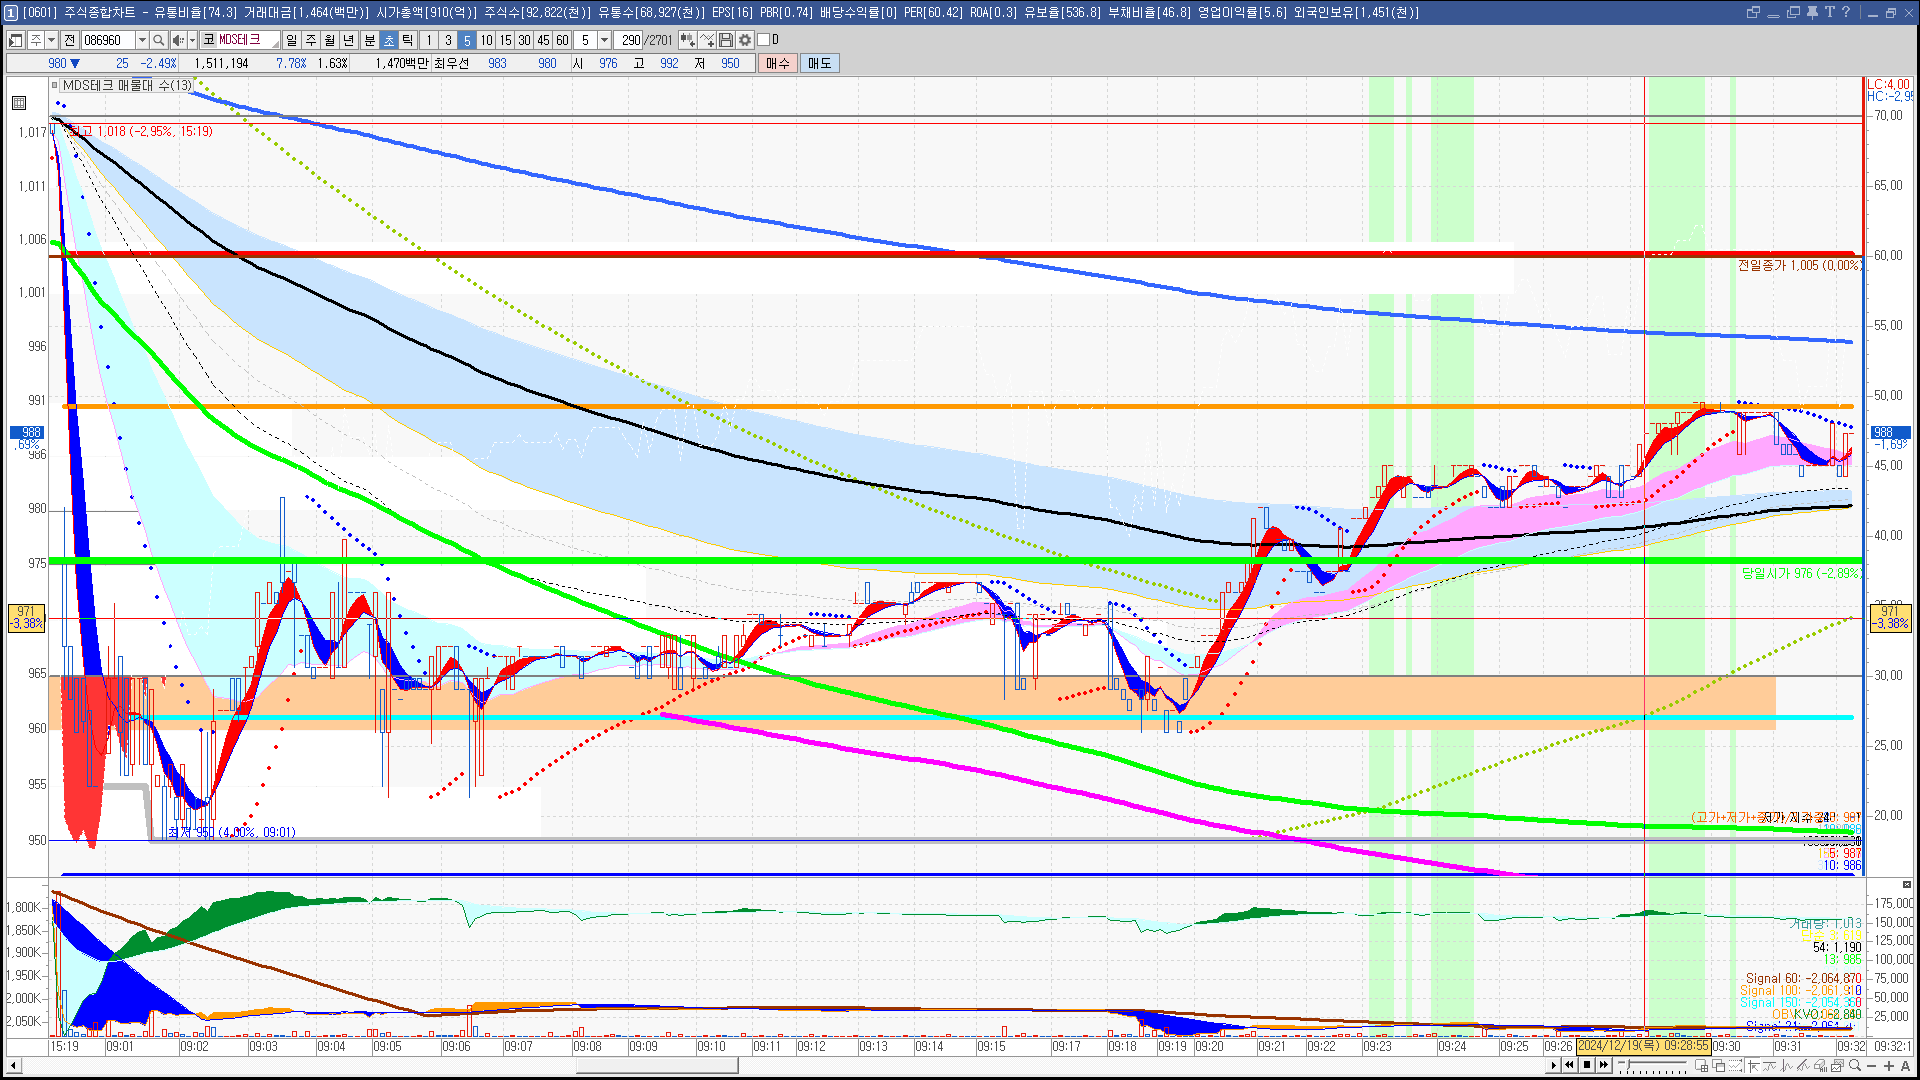
Task: Open chart settings gear icon
Action: 745,40
